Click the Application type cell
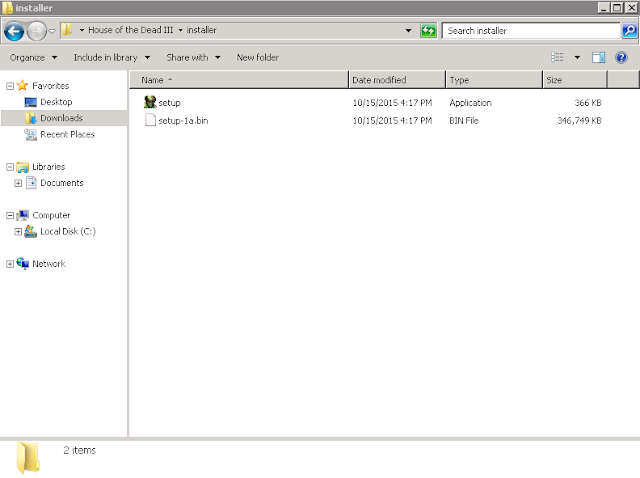 coord(470,103)
